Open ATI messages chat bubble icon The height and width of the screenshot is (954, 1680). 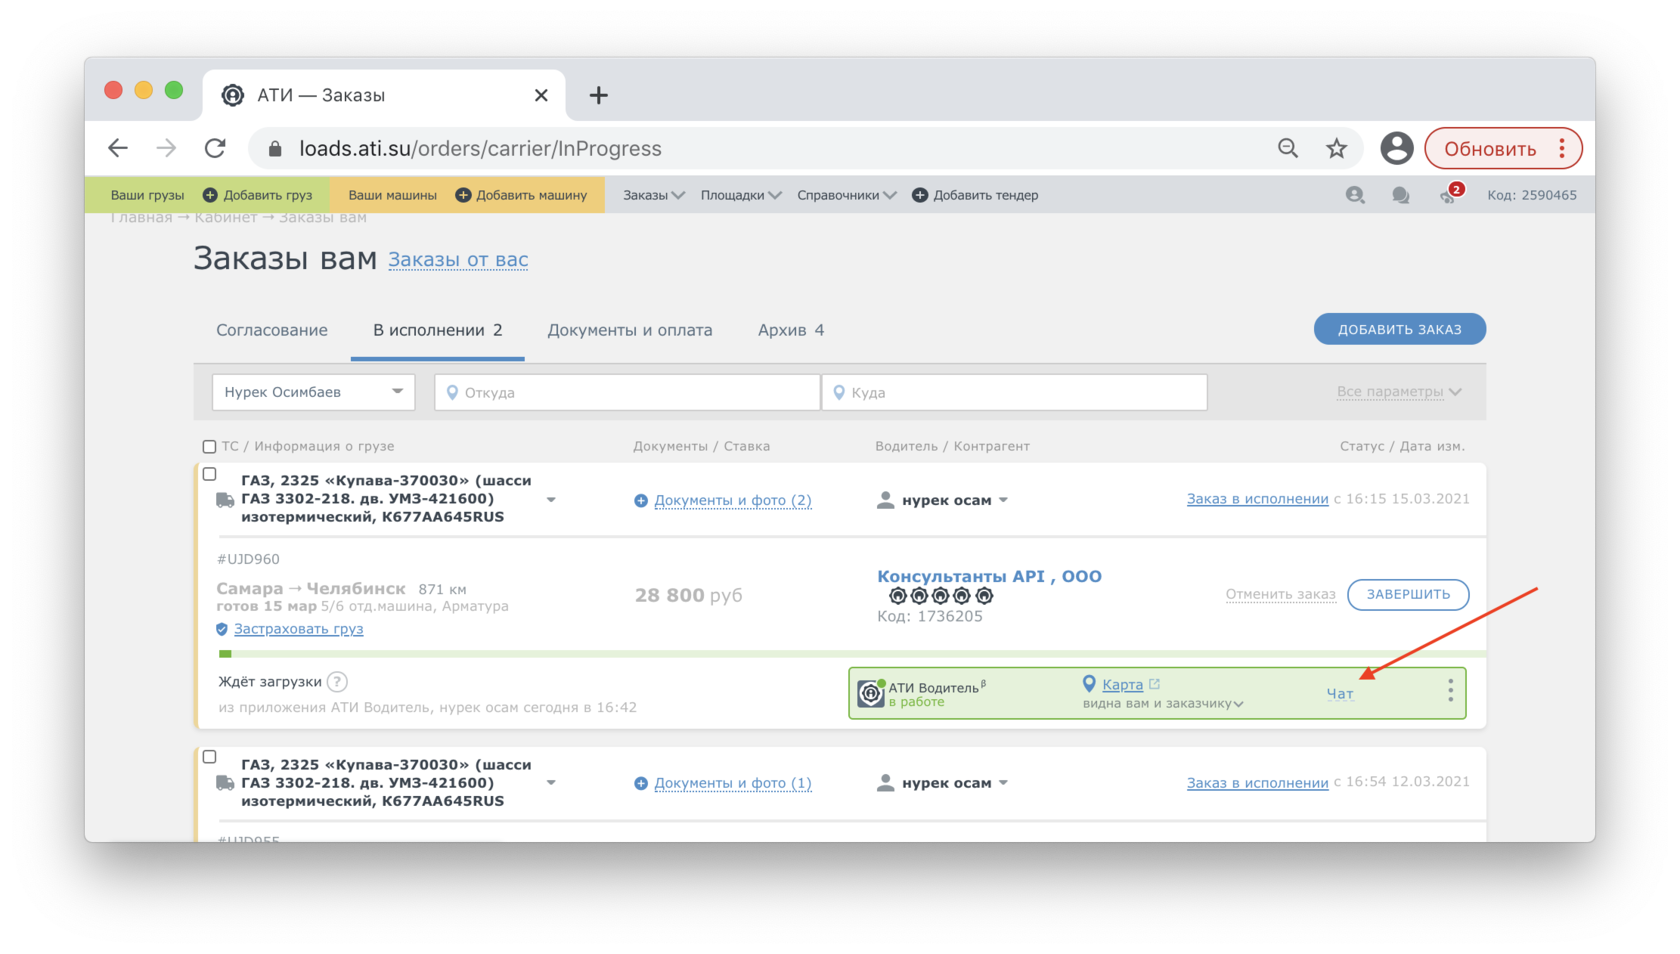pyautogui.click(x=1401, y=195)
